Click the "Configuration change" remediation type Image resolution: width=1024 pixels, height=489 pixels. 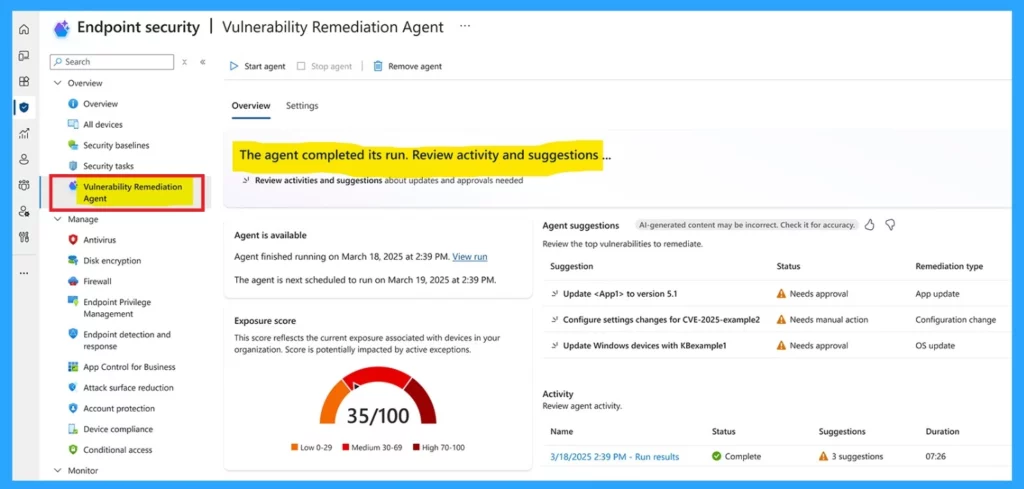pos(955,320)
